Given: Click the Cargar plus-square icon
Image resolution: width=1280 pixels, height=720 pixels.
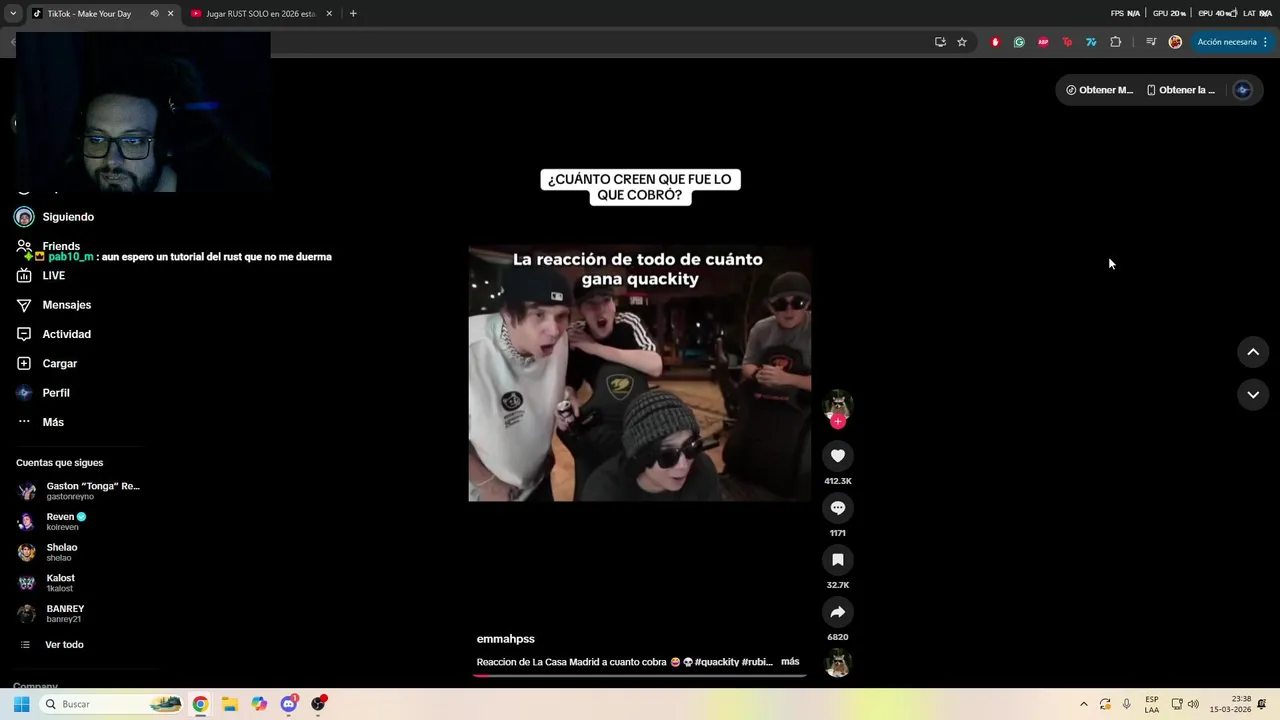Looking at the screenshot, I should [x=24, y=364].
